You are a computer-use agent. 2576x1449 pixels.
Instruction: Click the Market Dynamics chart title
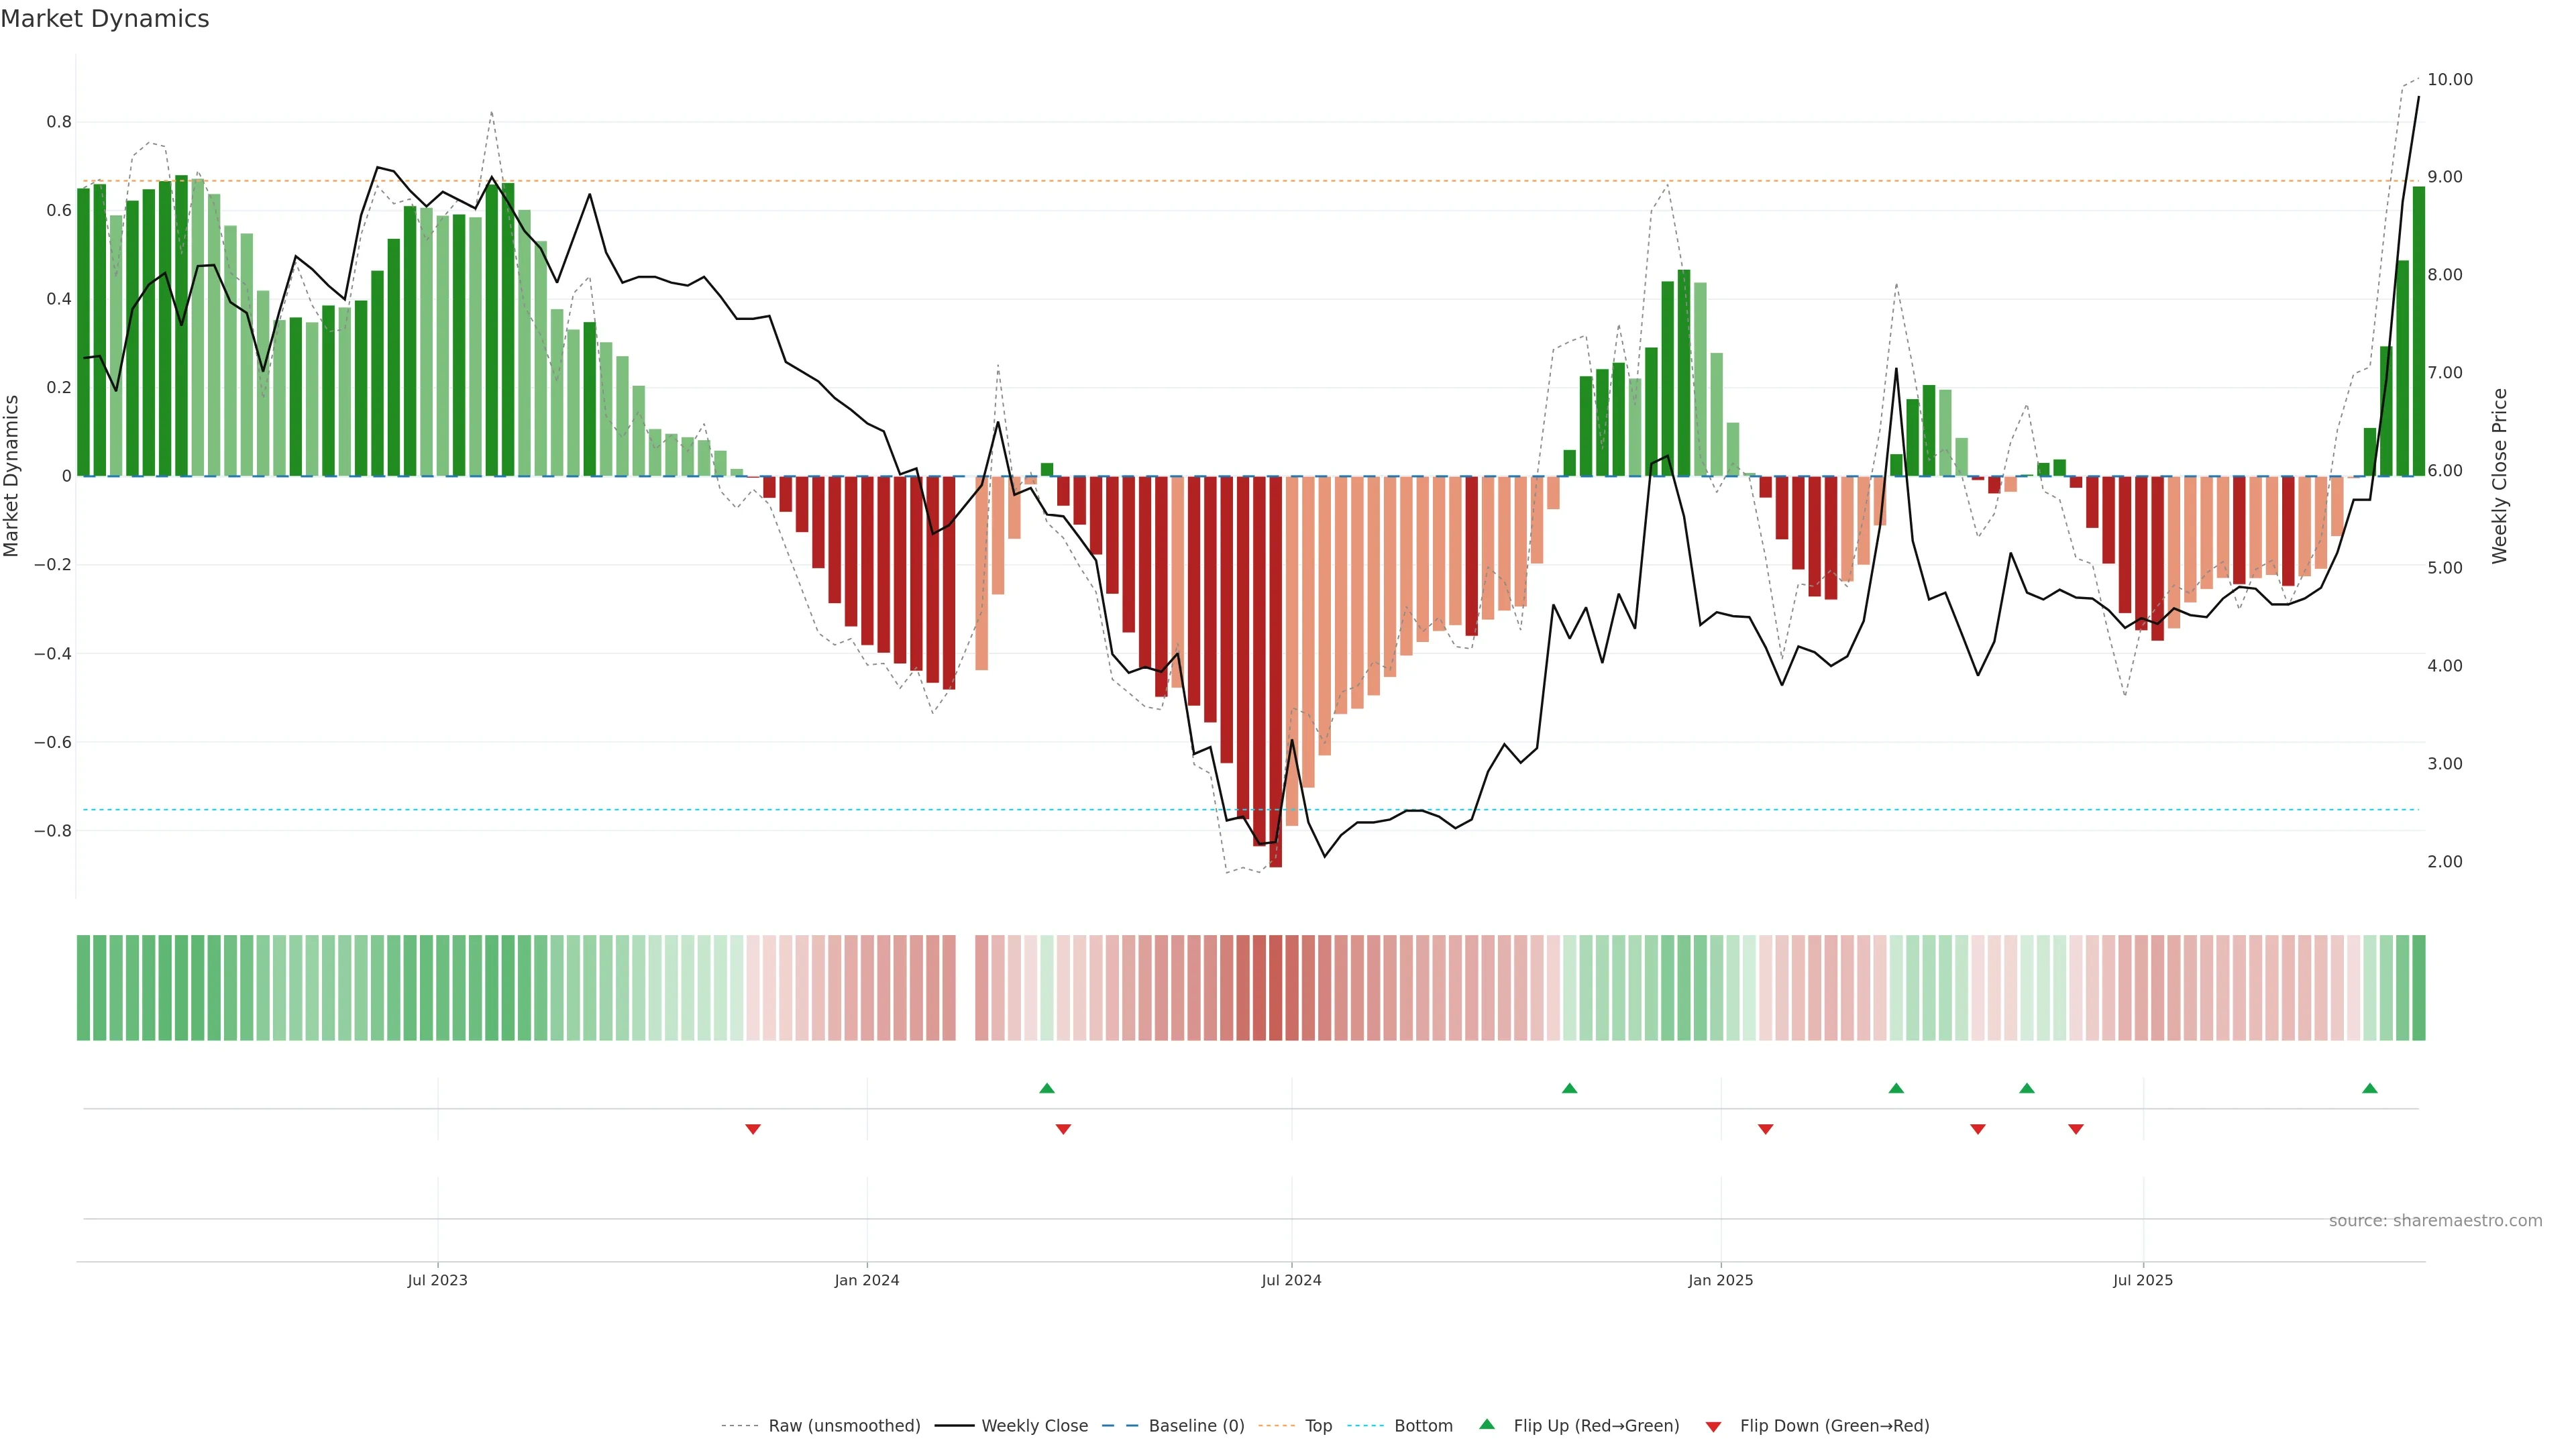(x=105, y=19)
